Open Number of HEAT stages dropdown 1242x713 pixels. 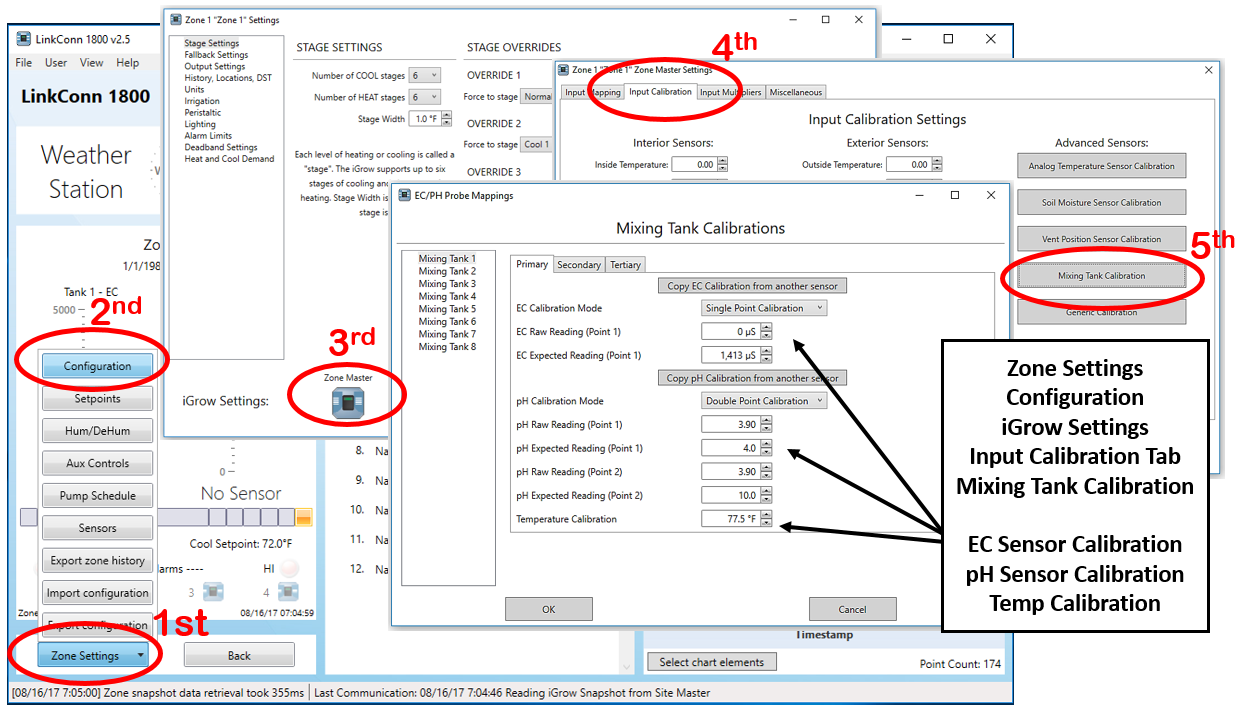click(x=425, y=97)
